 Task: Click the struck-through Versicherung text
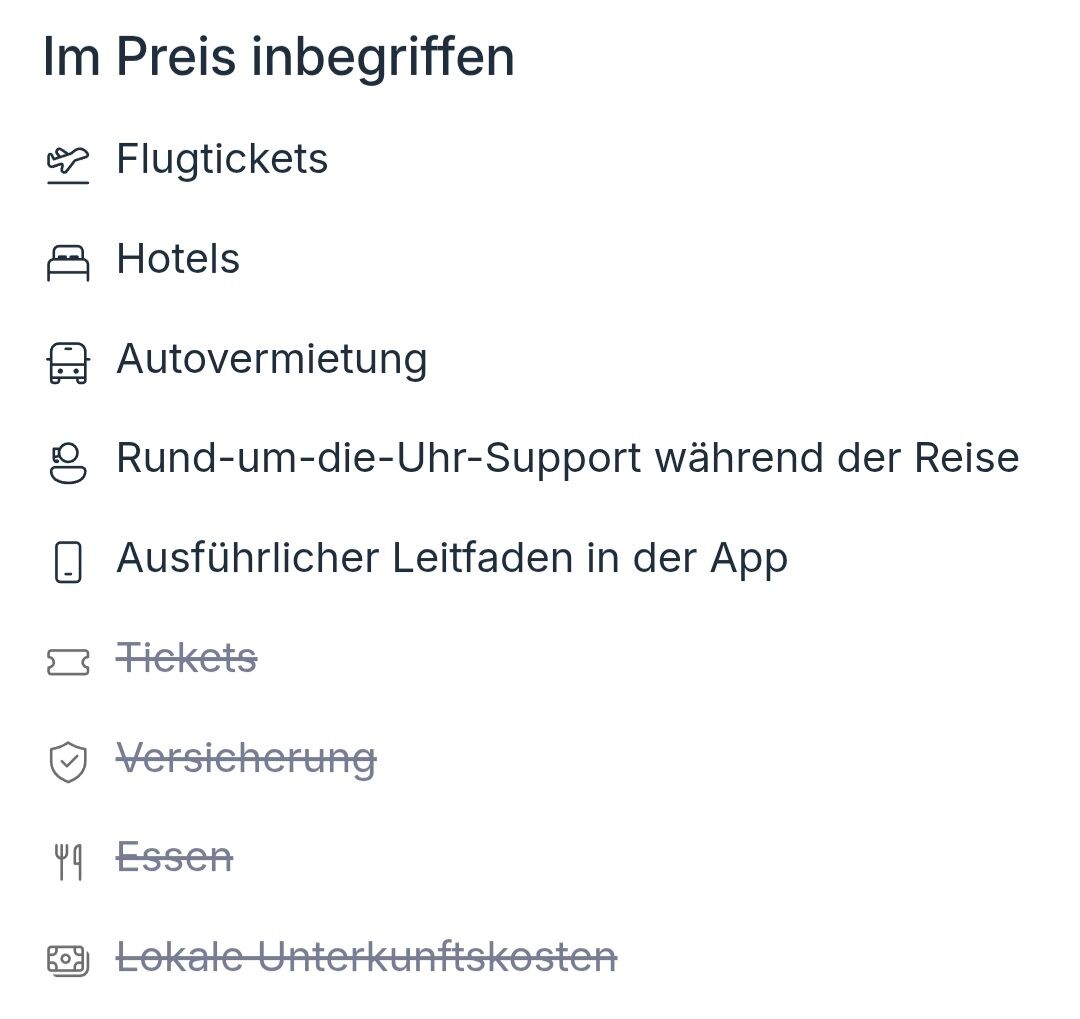(x=246, y=758)
